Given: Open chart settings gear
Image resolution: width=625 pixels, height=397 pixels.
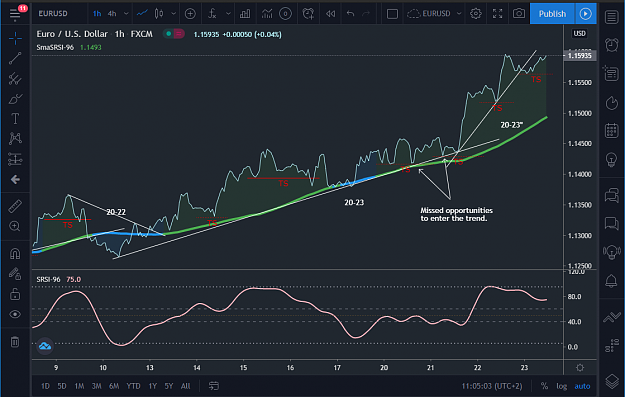Looking at the screenshot, I should tap(476, 14).
